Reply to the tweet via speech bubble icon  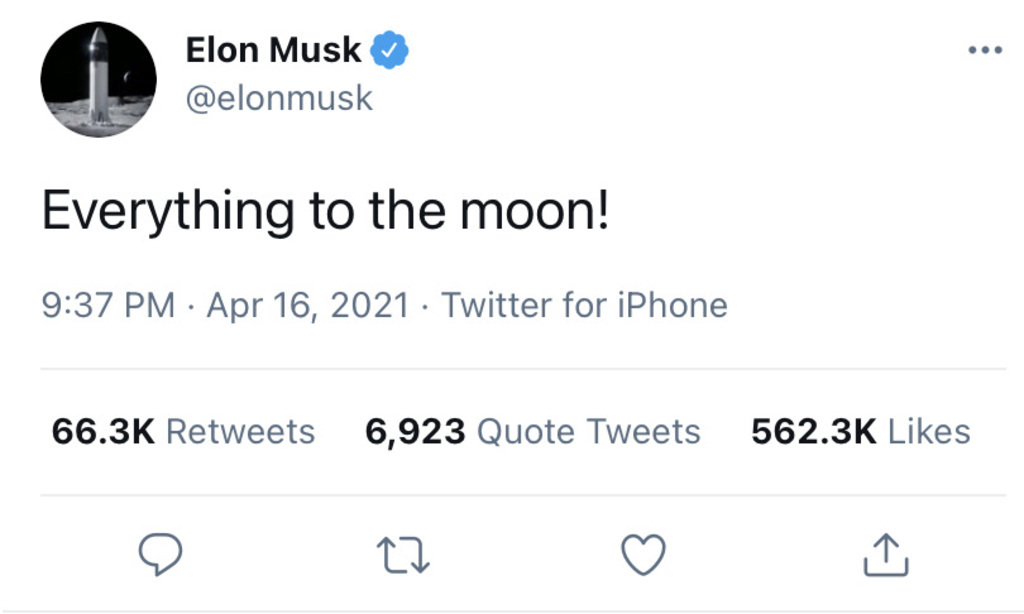pyautogui.click(x=159, y=555)
